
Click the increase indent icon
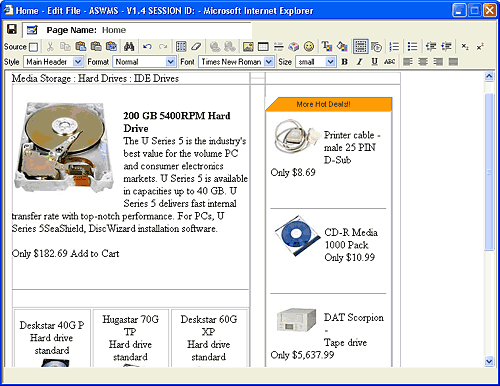coord(446,46)
